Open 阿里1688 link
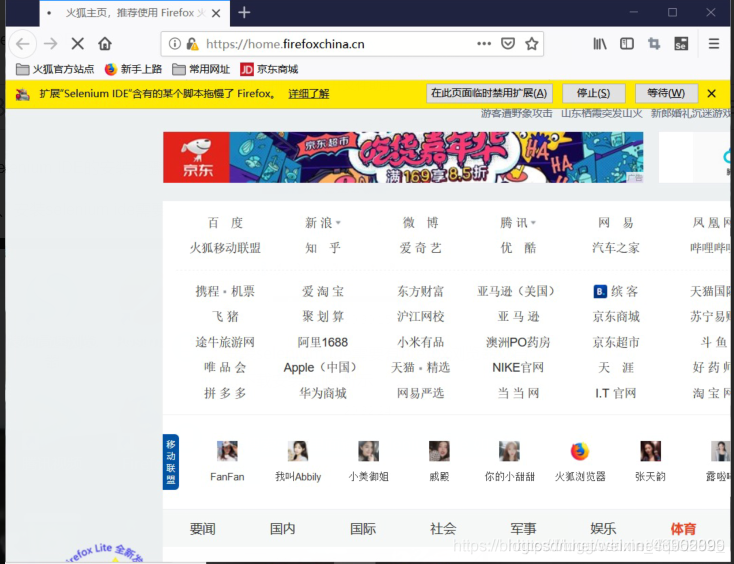The width and height of the screenshot is (734, 564). coord(323,342)
